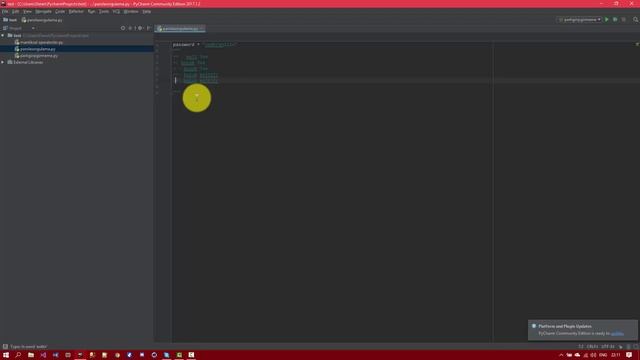Screen dimensions: 640x360
Task: Click the lock read-only status icon
Action: click(x=620, y=347)
